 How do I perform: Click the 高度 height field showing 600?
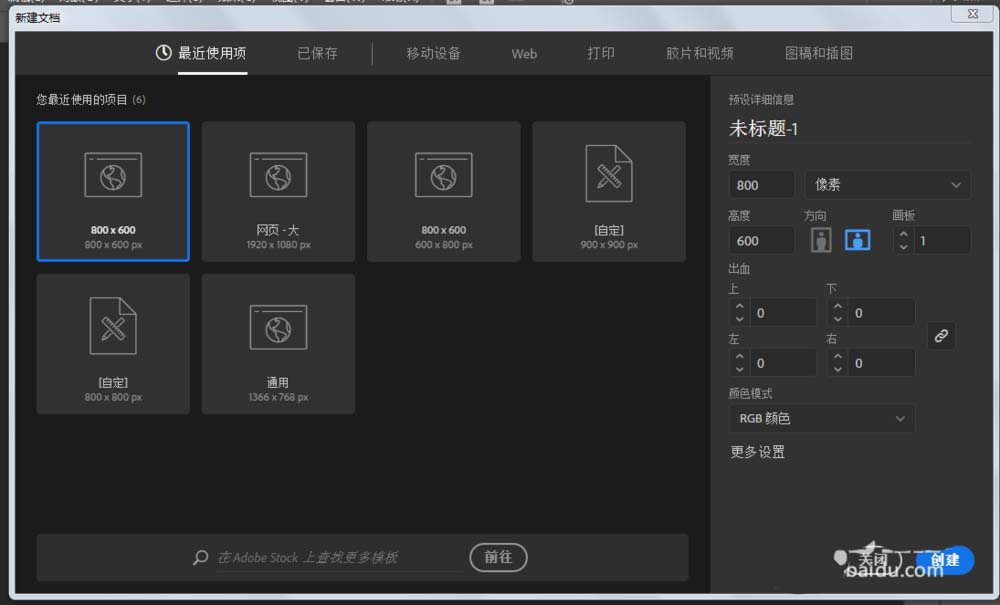coord(761,241)
